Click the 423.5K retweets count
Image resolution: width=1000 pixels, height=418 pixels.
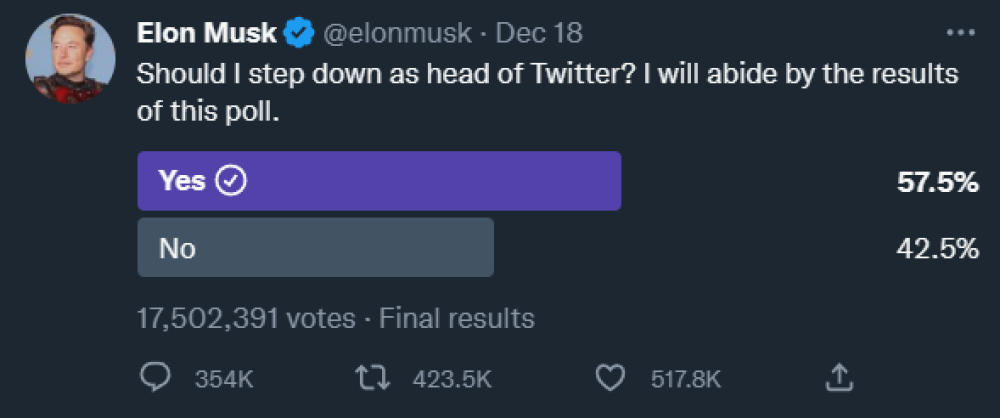[452, 380]
